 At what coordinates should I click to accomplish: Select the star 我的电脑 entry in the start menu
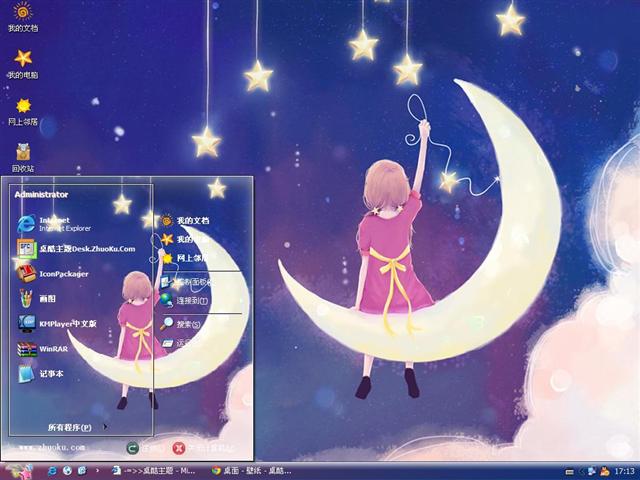(x=185, y=239)
